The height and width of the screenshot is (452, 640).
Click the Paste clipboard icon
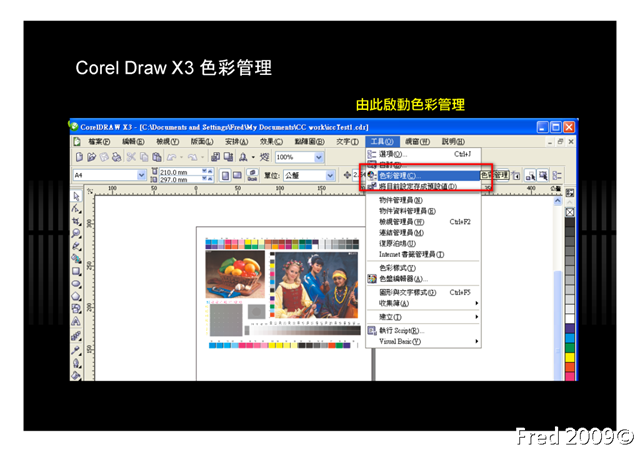tap(157, 157)
